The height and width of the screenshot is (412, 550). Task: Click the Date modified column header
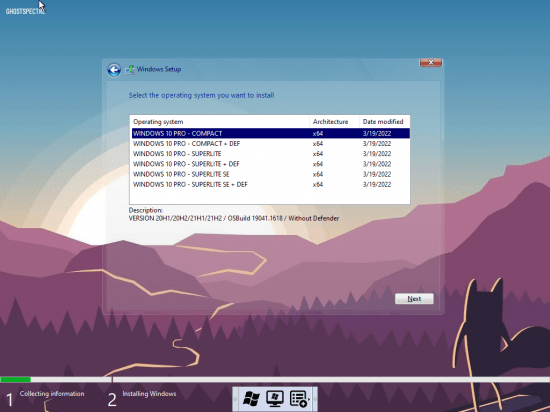coord(384,122)
